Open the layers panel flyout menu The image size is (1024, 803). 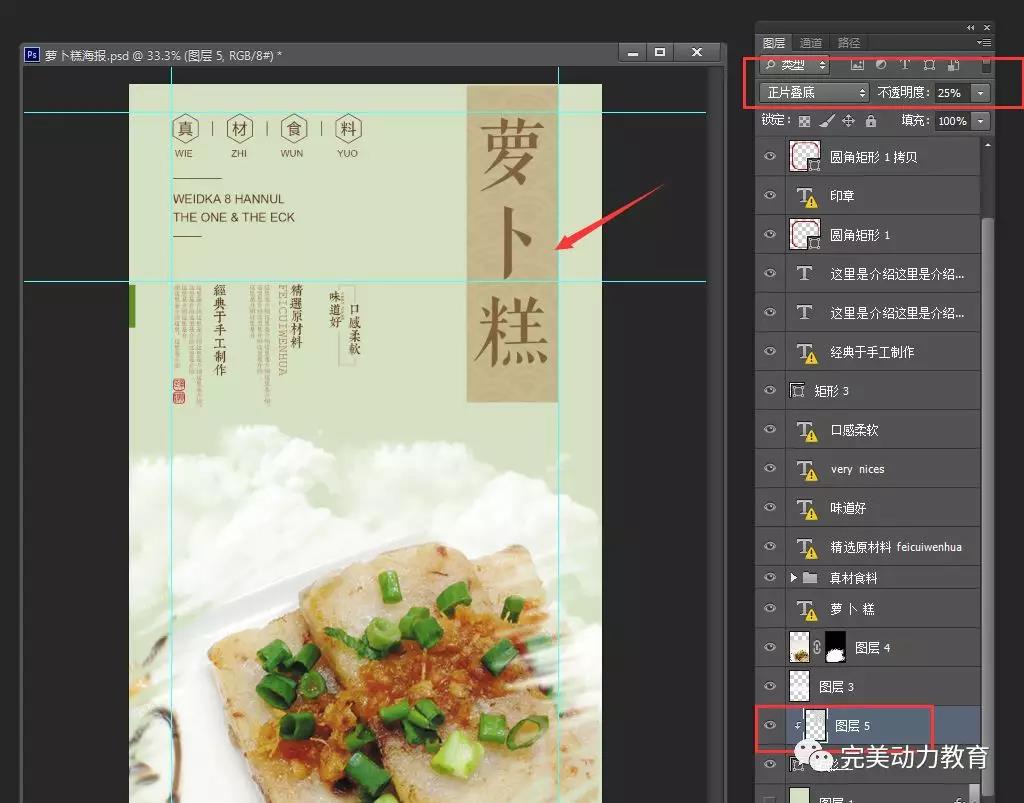(x=984, y=43)
